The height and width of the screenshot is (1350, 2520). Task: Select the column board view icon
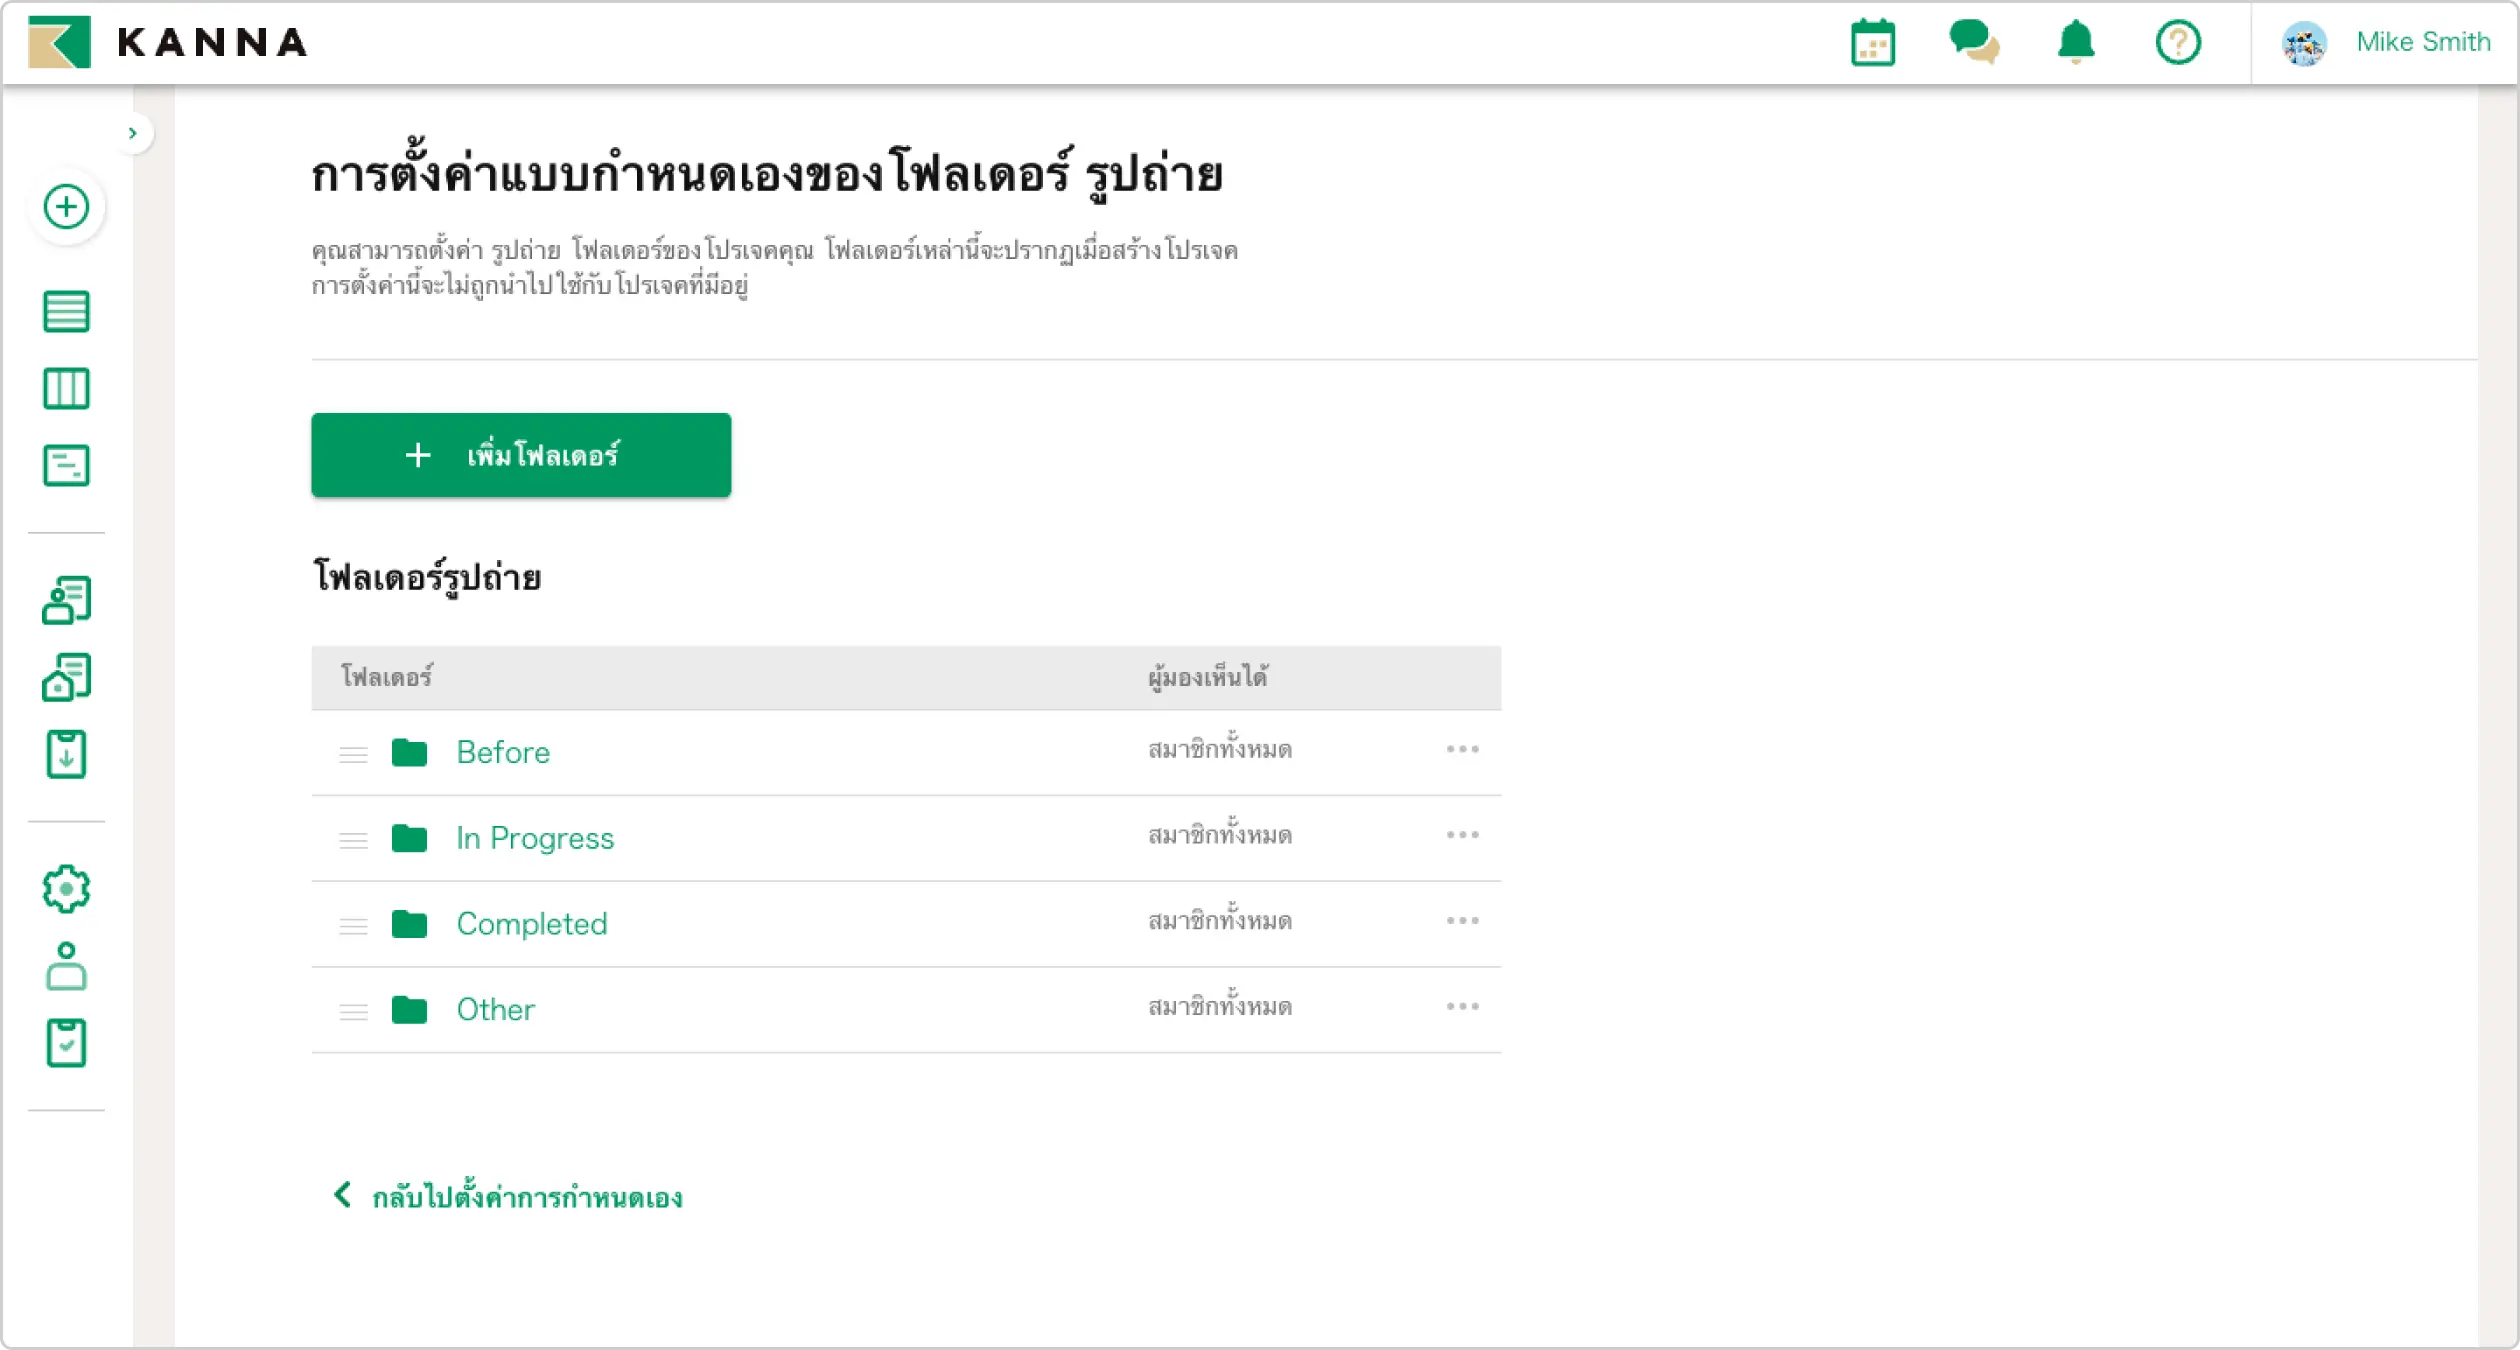tap(66, 388)
